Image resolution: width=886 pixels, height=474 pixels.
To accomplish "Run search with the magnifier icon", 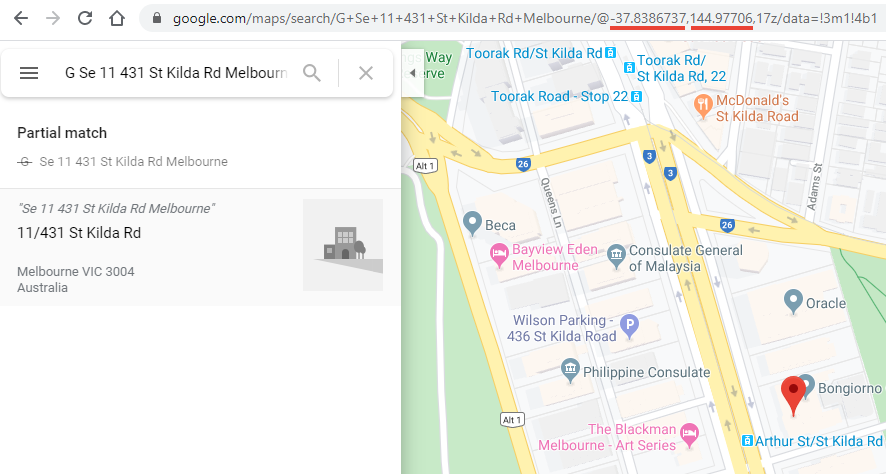I will pos(312,73).
